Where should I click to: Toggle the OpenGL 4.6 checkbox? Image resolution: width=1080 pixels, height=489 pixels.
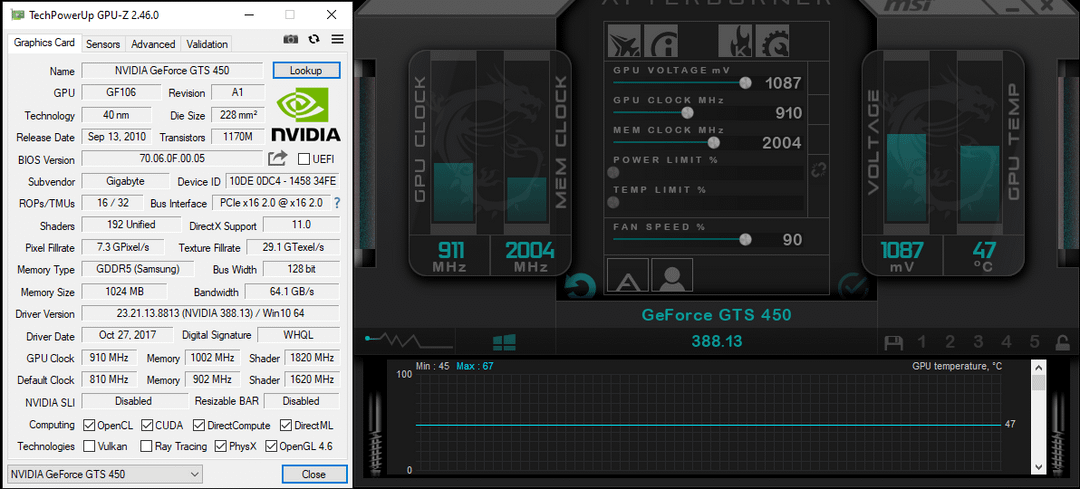[271, 446]
